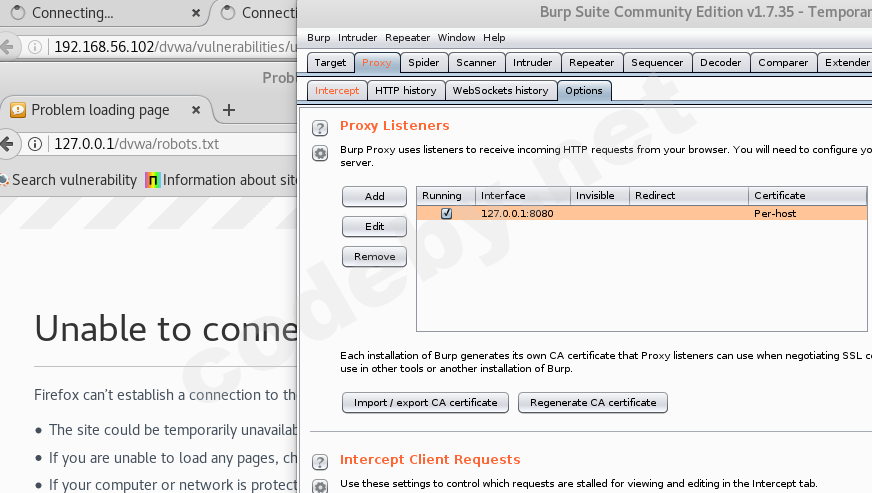Viewport: 872px width, 493px height.
Task: Click the Proxy Listeners gear options icon
Action: click(x=320, y=153)
